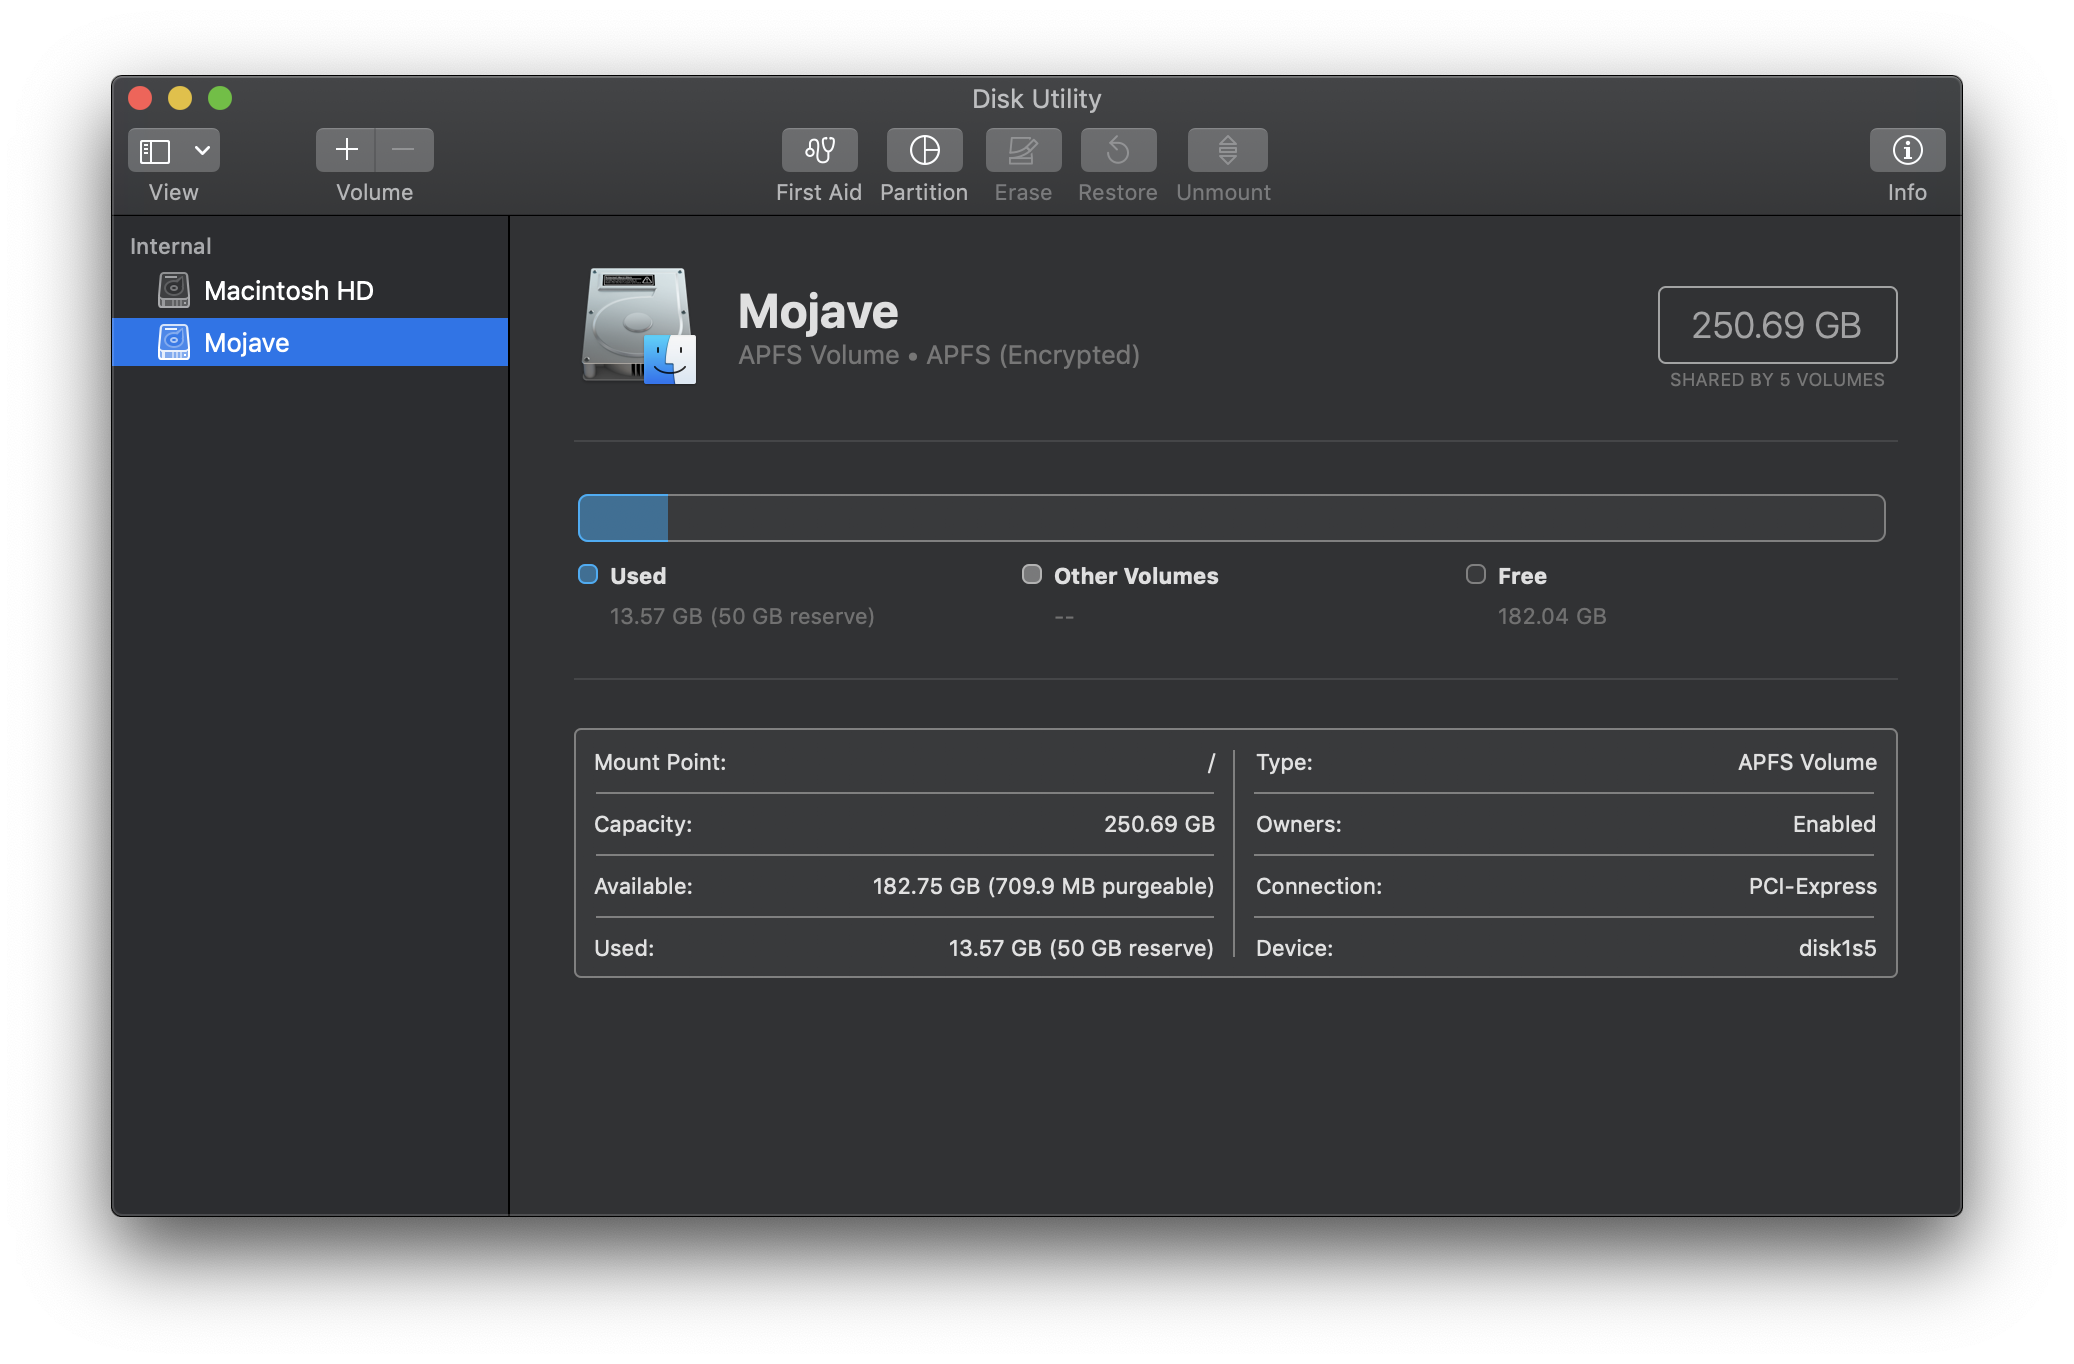
Task: Click the large Mojave disk image
Action: (639, 326)
